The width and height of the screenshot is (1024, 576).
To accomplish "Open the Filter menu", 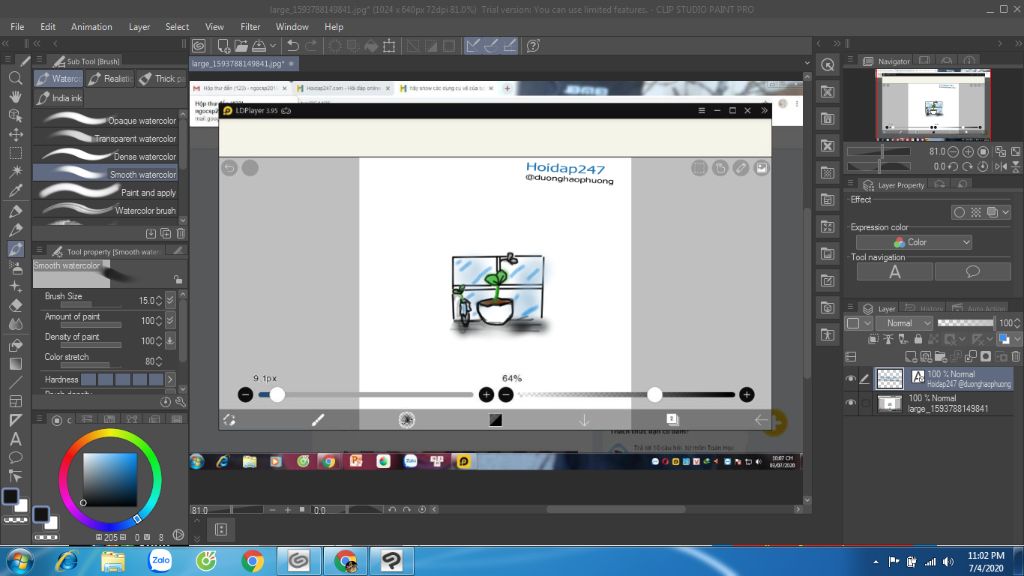I will pos(250,27).
